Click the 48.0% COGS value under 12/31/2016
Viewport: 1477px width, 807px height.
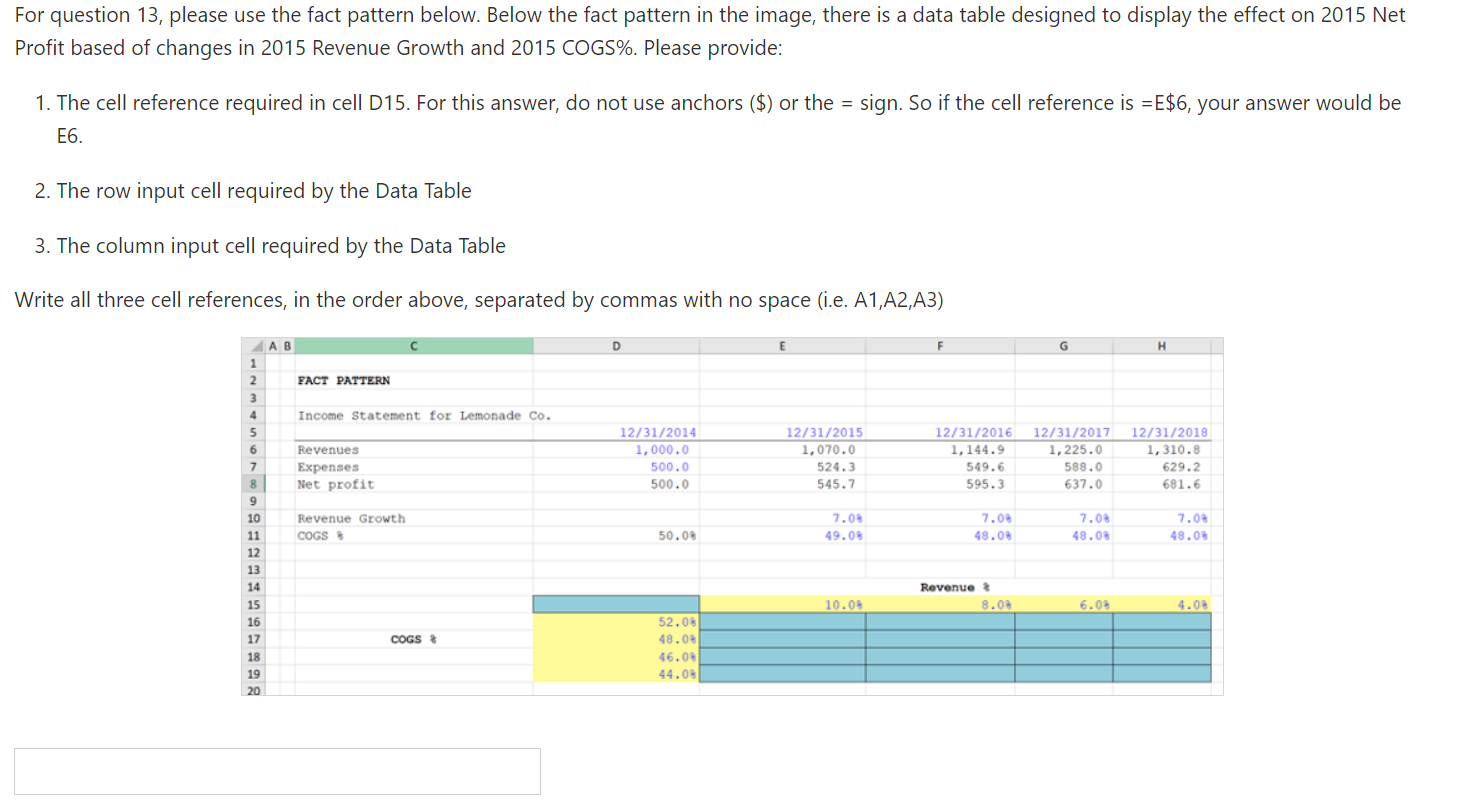pos(993,535)
